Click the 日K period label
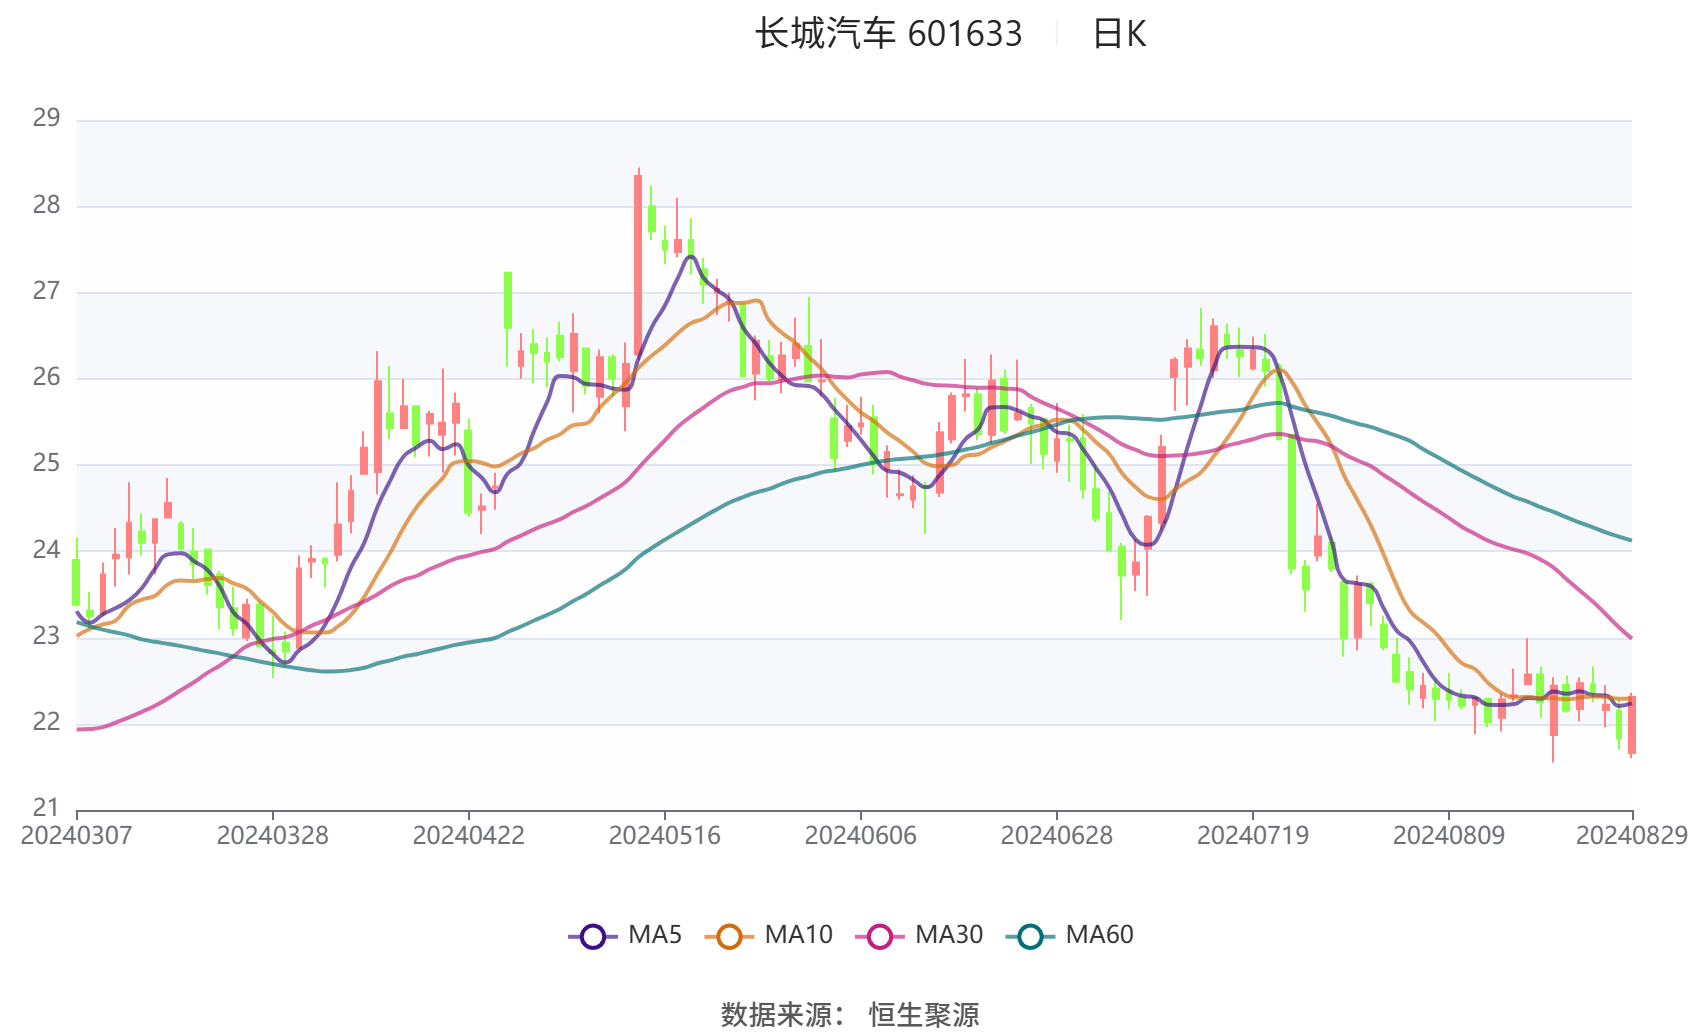This screenshot has height=1034, width=1700. 1119,34
